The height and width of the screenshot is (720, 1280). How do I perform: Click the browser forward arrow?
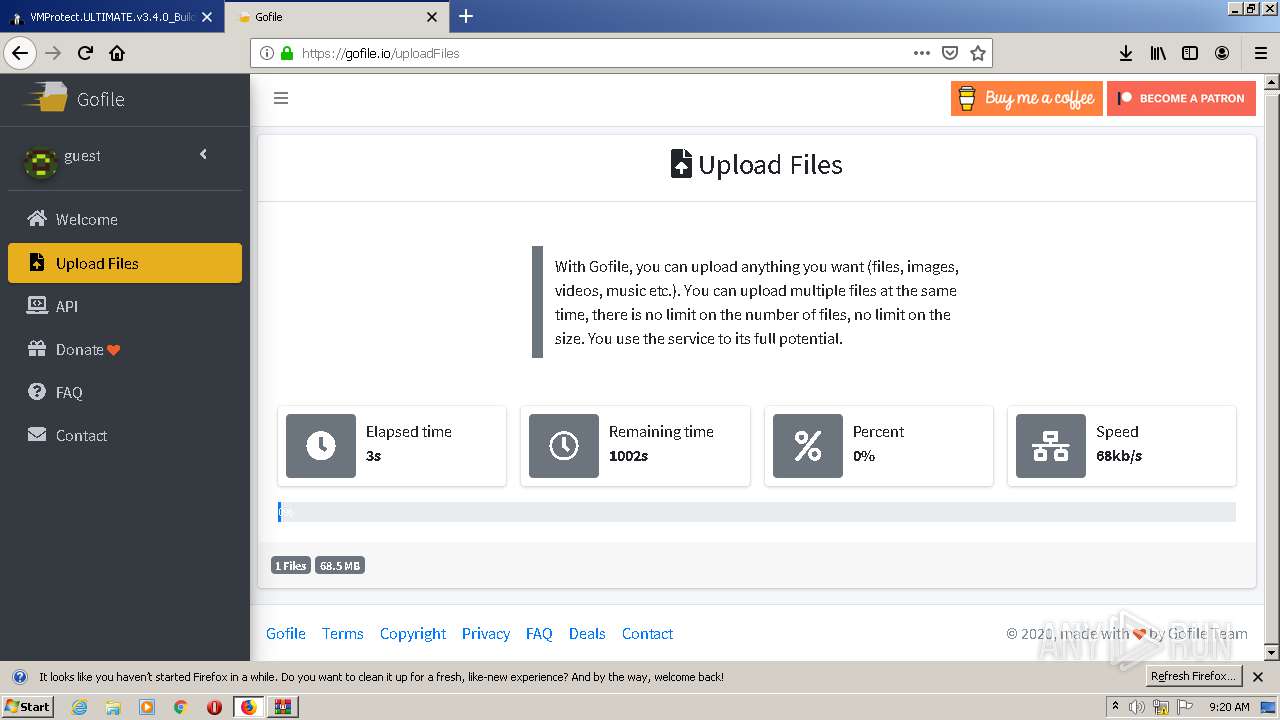click(x=53, y=53)
